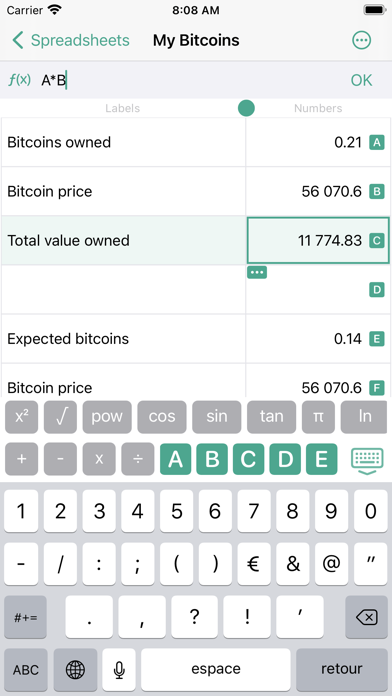Insert the x² square function
This screenshot has height=696, width=392.
click(x=21, y=417)
